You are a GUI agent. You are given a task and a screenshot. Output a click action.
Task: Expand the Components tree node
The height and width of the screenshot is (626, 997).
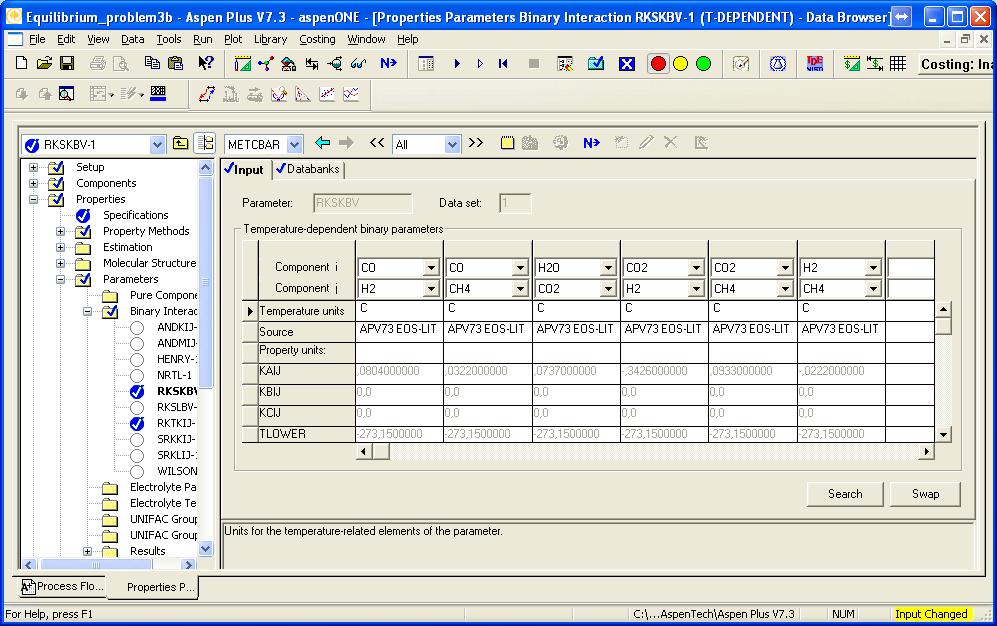pos(34,183)
